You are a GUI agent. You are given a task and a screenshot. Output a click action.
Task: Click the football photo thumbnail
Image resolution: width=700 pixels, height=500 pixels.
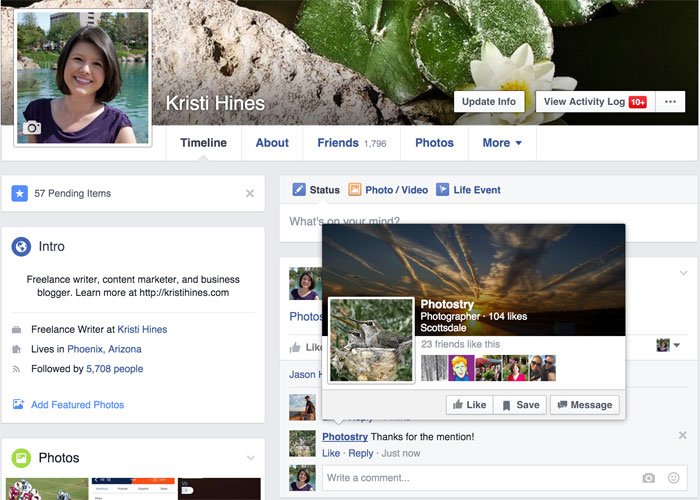coord(47,489)
